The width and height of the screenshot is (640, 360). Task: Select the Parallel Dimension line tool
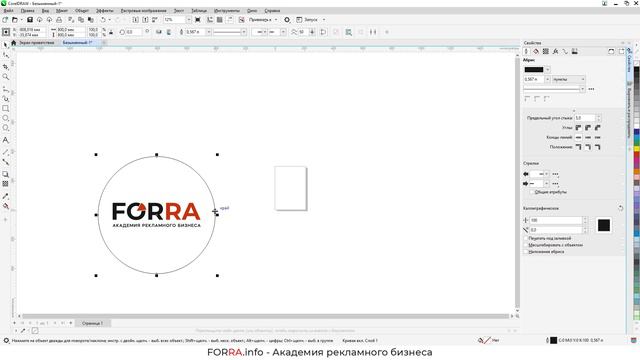[x=6, y=152]
